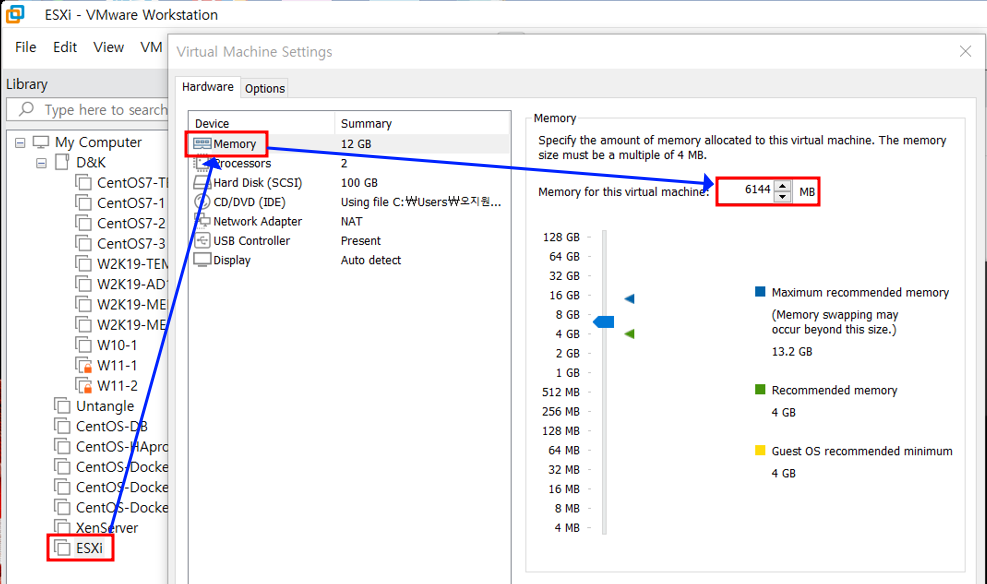Click the My Computer monitor icon
Viewport: 987px width, 584px height.
[41, 142]
